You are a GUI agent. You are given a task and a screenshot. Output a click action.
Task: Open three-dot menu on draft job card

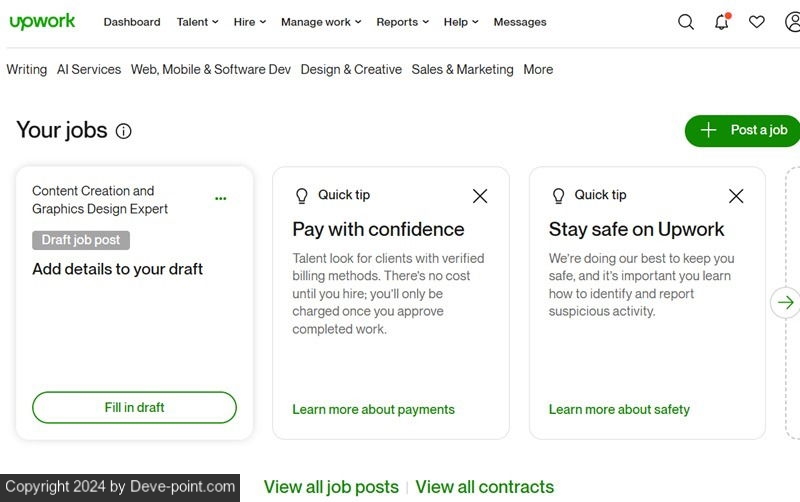pos(221,199)
